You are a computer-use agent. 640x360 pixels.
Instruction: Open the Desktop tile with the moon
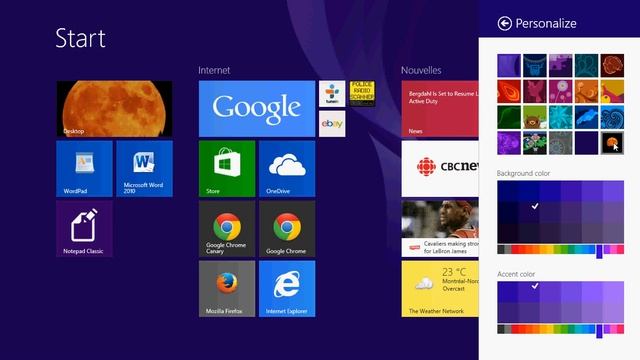(x=114, y=109)
